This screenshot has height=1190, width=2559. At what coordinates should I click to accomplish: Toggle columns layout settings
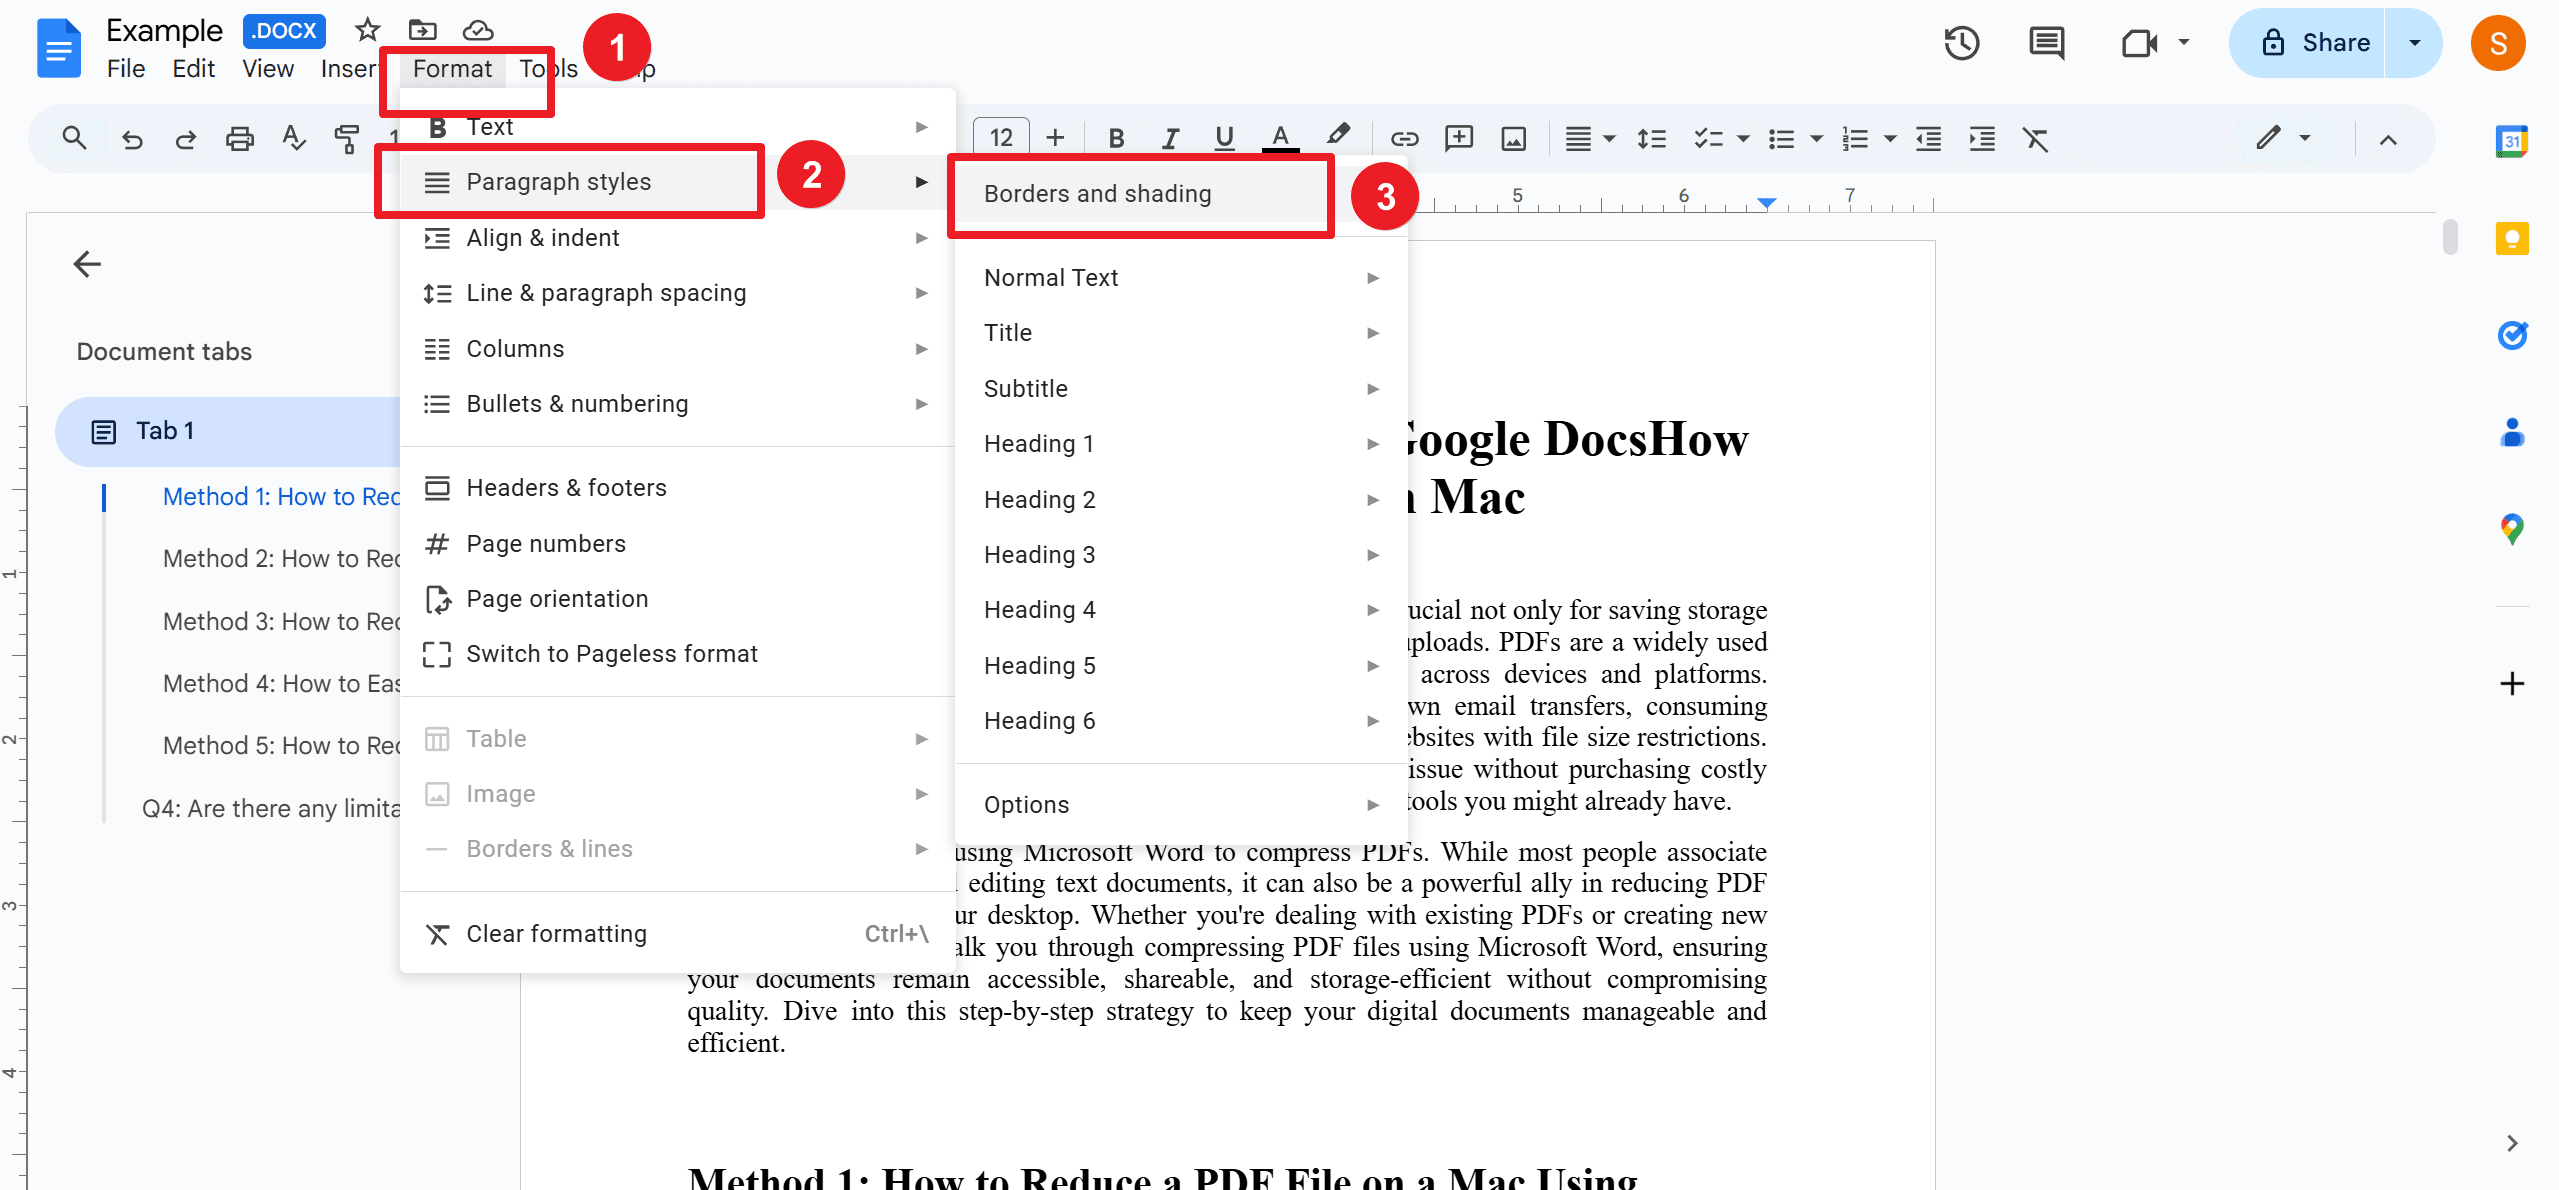[x=514, y=348]
